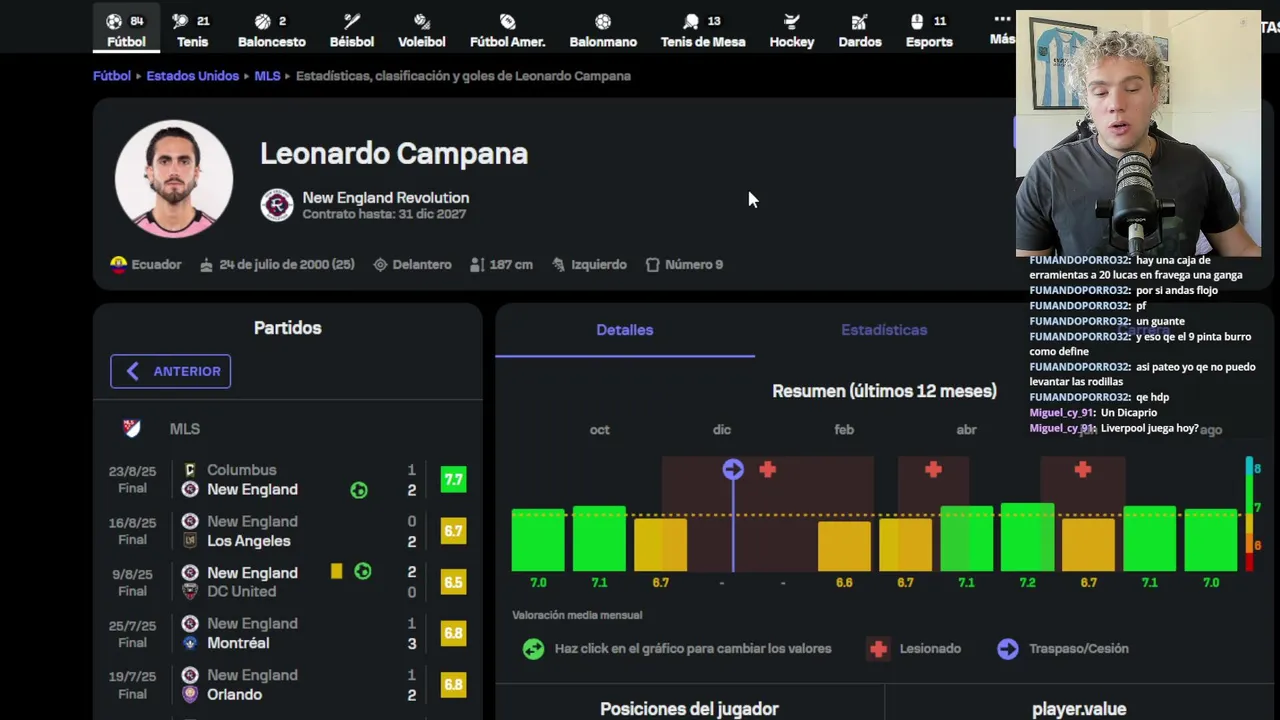Image resolution: width=1280 pixels, height=720 pixels.
Task: Open the Columbus vs New England match
Action: pos(288,479)
